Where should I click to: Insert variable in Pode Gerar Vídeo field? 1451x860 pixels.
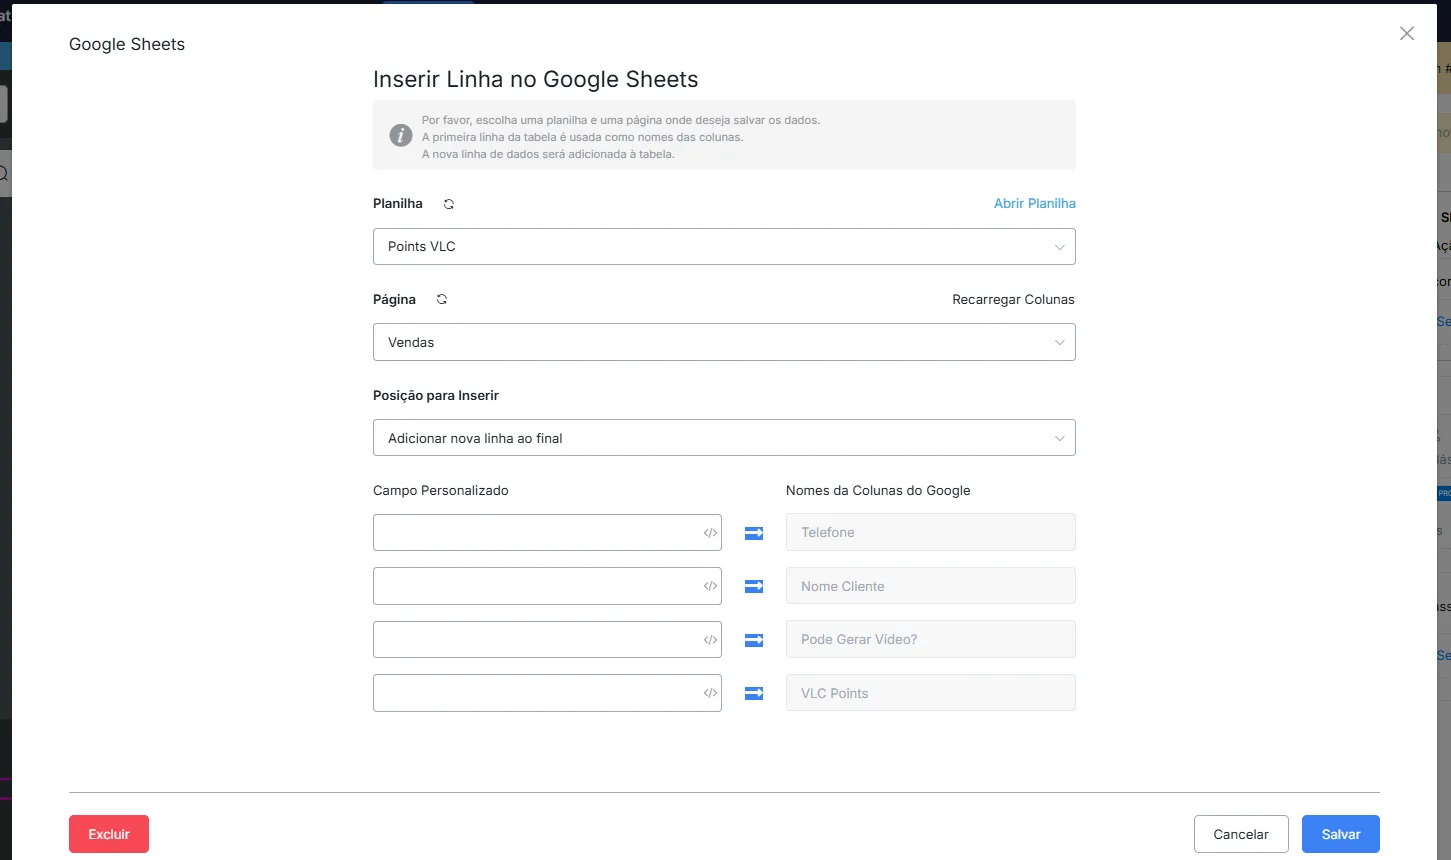(710, 640)
